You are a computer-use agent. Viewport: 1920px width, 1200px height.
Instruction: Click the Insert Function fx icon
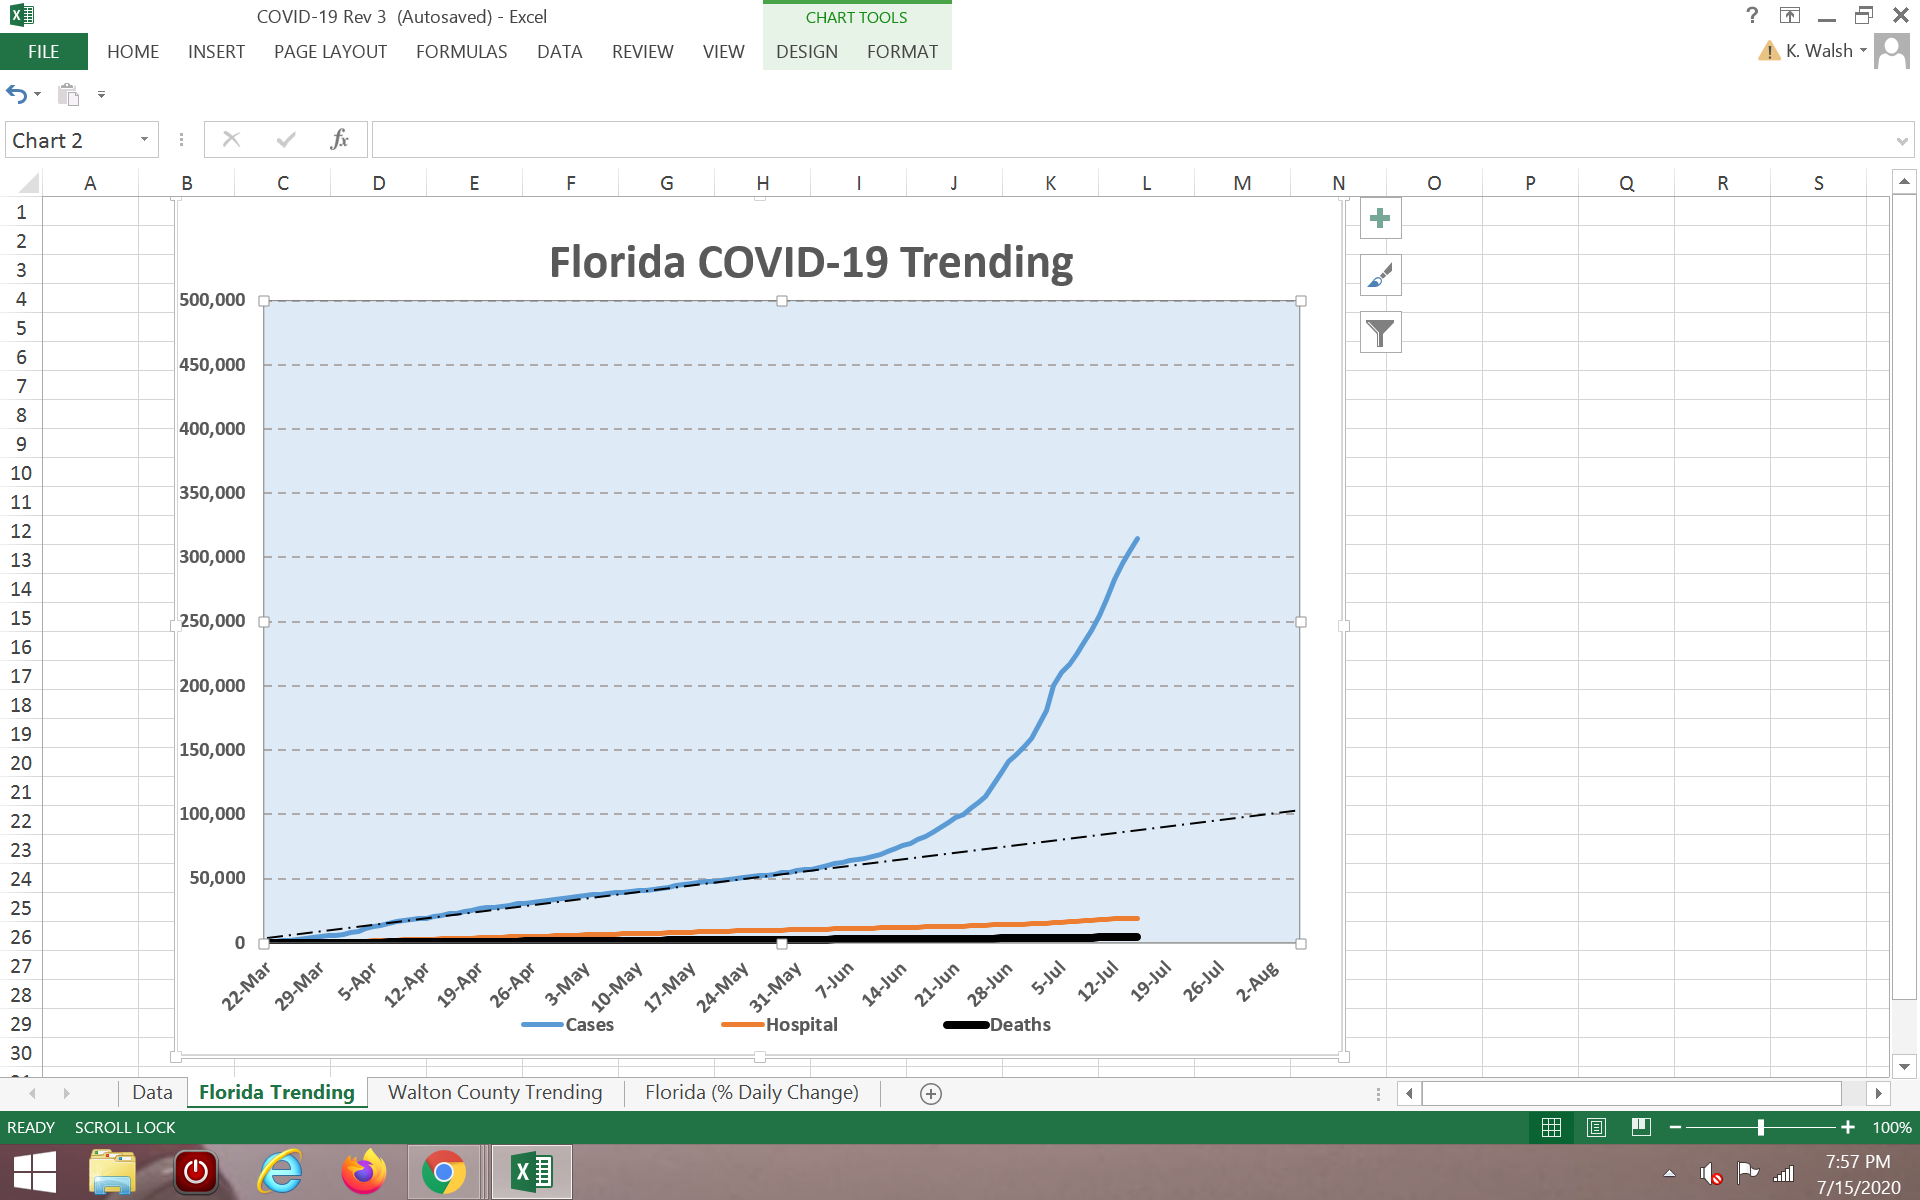(x=339, y=139)
